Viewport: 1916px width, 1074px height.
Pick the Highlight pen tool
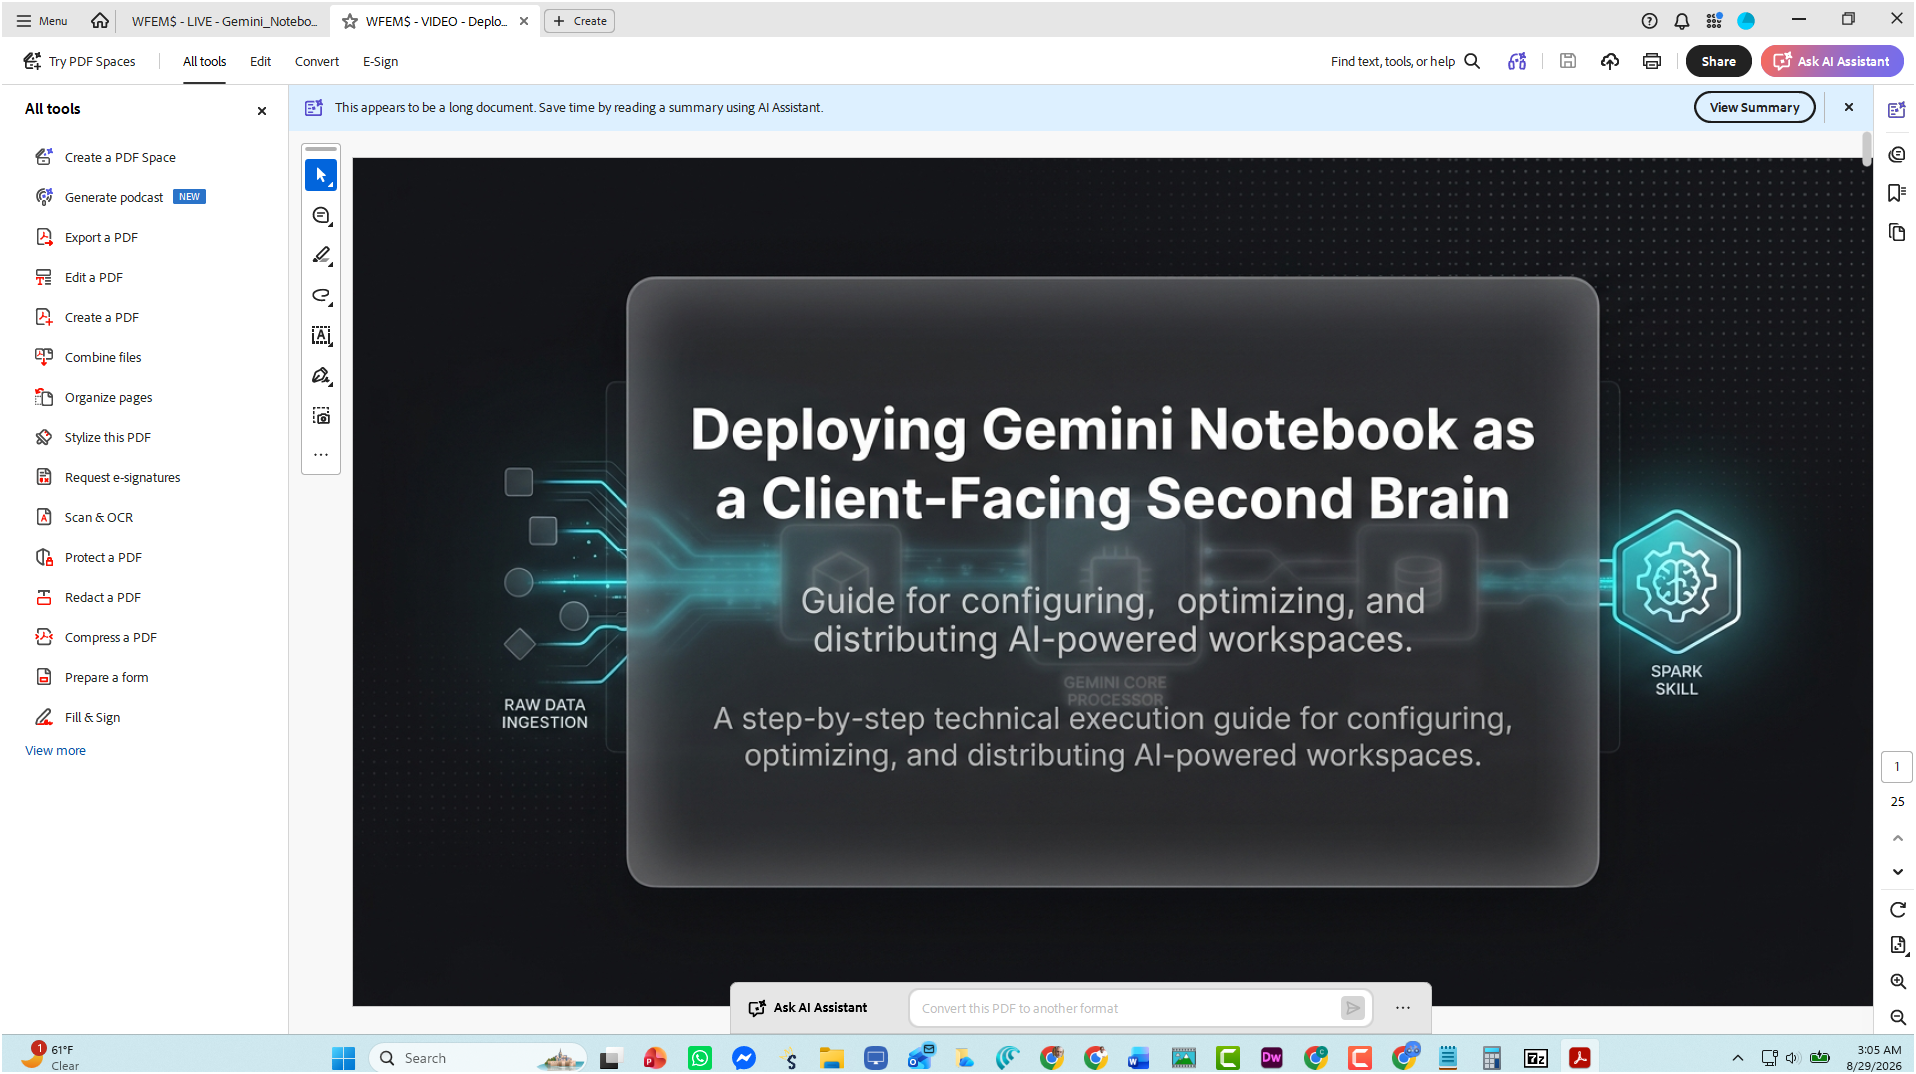(x=321, y=256)
